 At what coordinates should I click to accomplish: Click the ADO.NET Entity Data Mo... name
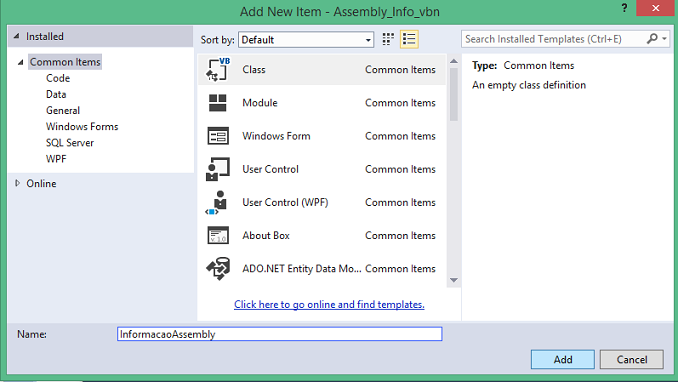tap(302, 269)
